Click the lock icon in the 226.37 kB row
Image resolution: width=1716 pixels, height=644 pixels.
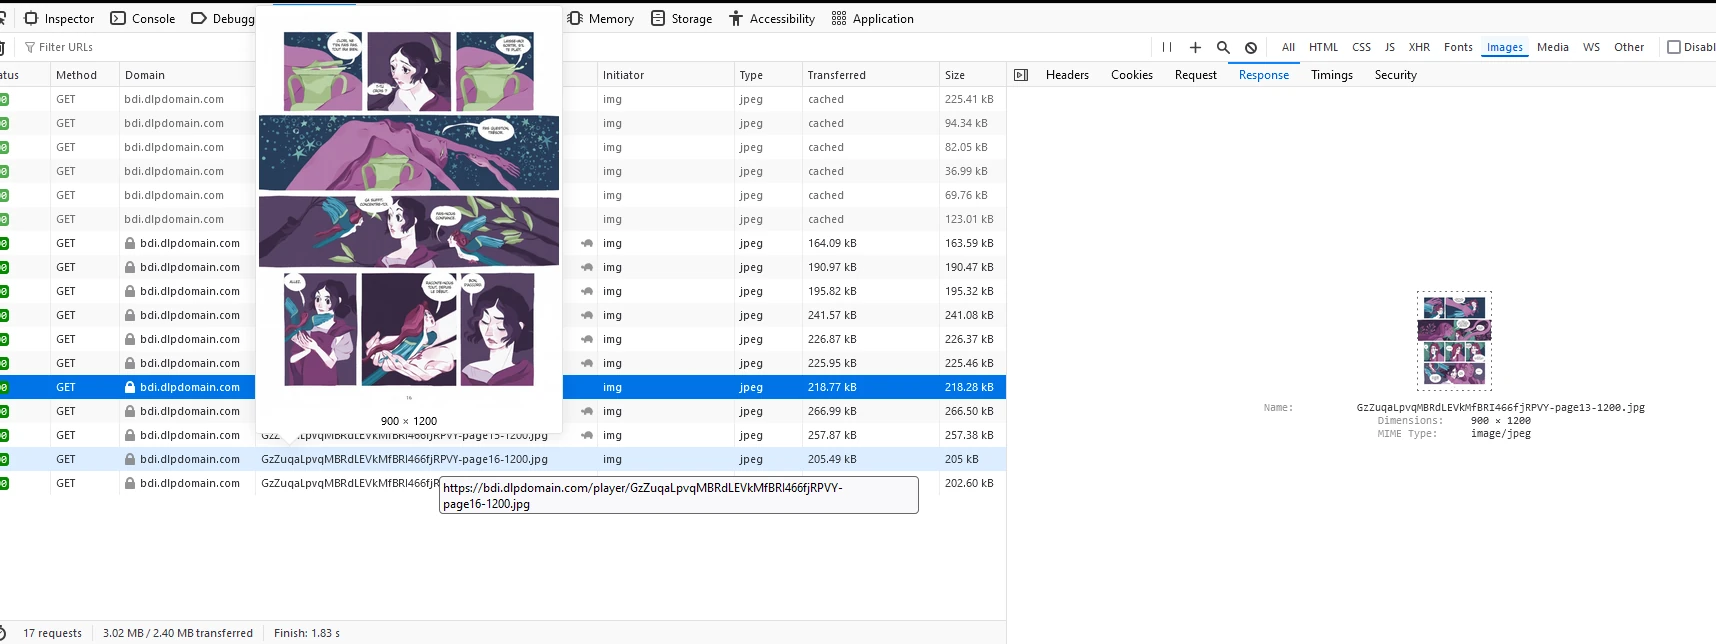pyautogui.click(x=130, y=339)
